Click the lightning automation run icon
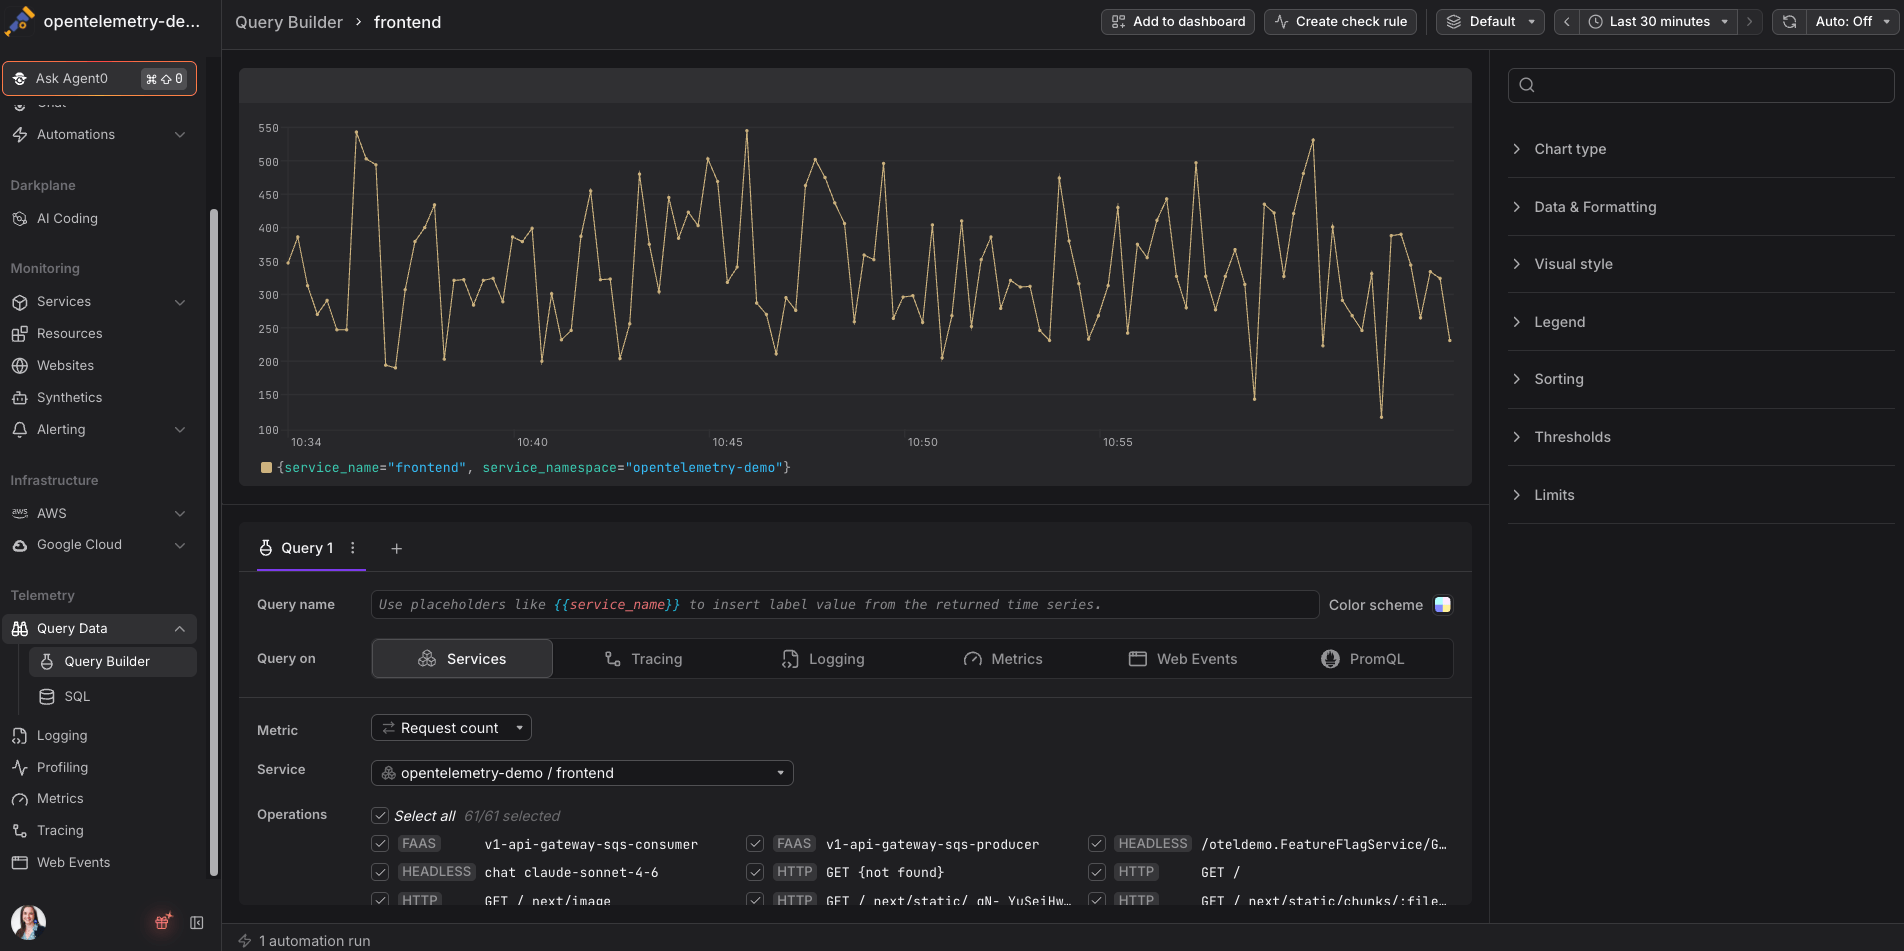The image size is (1904, 951). pyautogui.click(x=245, y=941)
